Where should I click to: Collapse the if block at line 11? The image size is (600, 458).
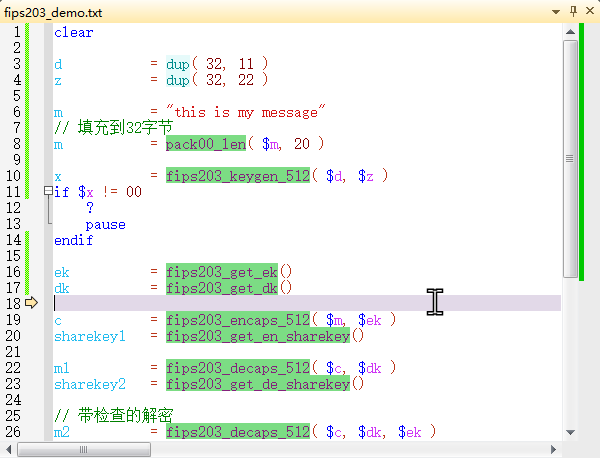pyautogui.click(x=48, y=192)
